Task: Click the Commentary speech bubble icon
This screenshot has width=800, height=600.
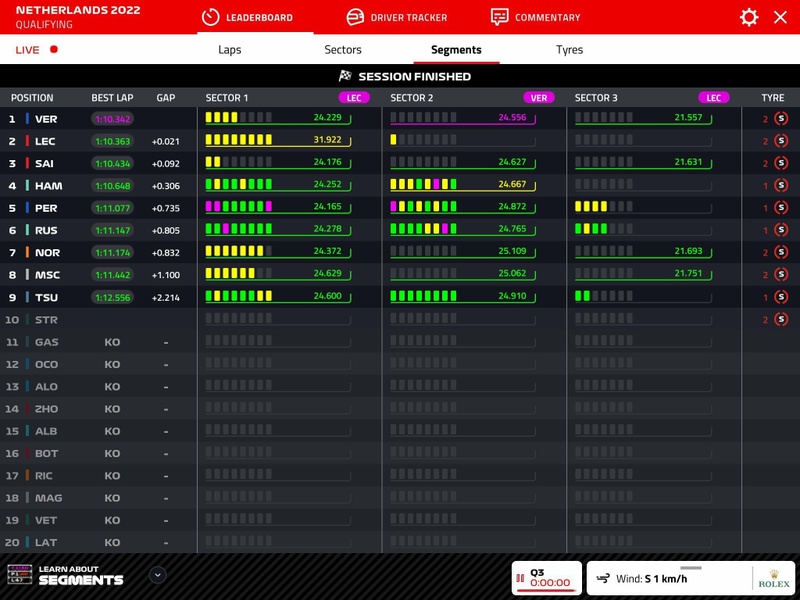Action: [499, 17]
